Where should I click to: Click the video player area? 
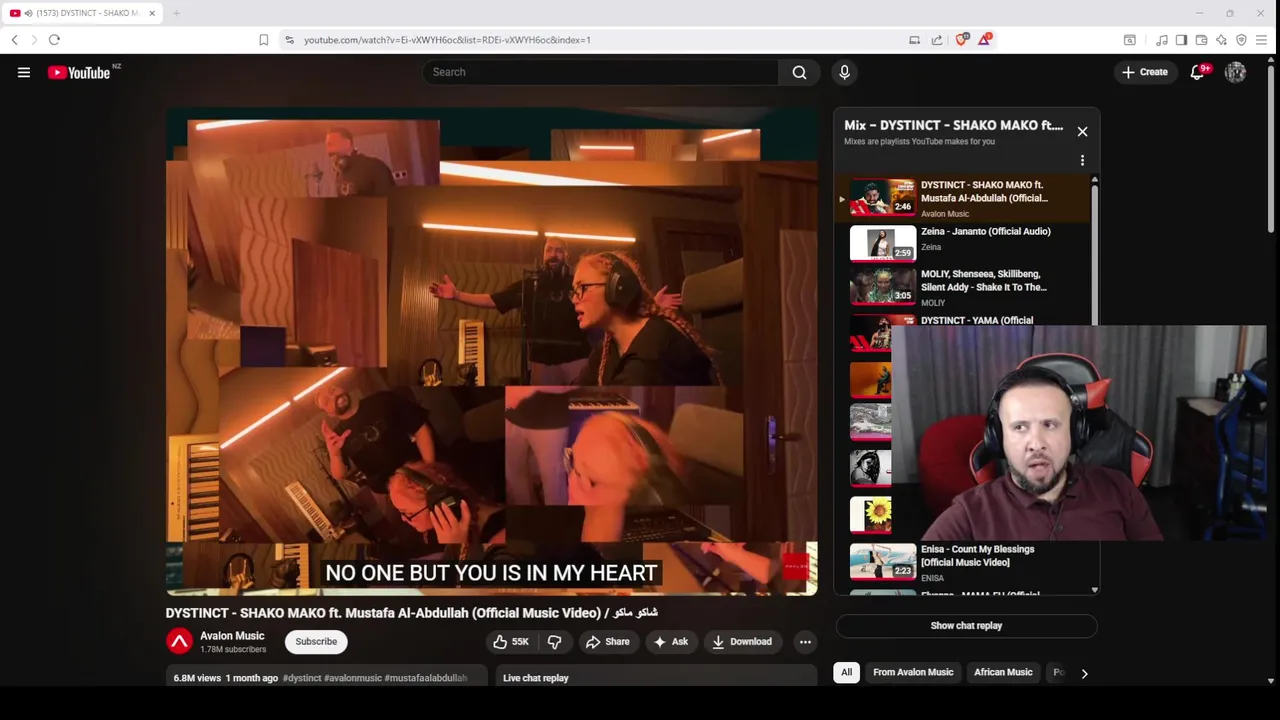pos(491,351)
